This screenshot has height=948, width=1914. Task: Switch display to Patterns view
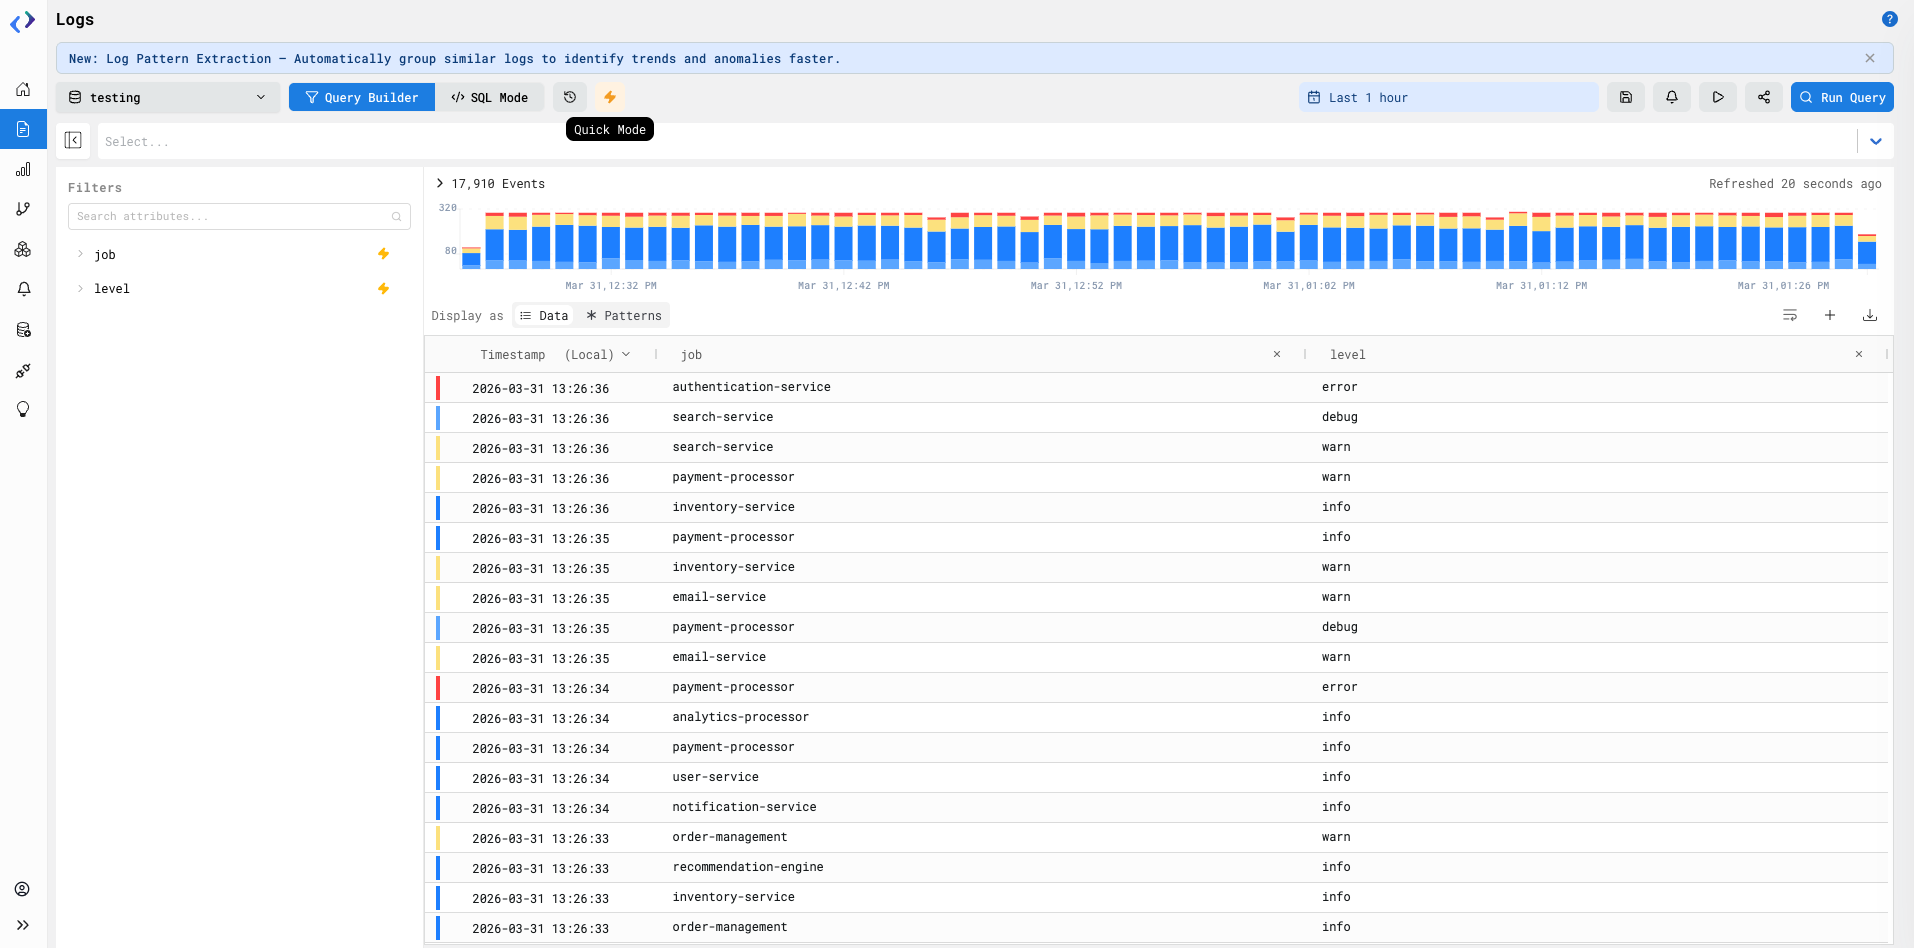622,315
